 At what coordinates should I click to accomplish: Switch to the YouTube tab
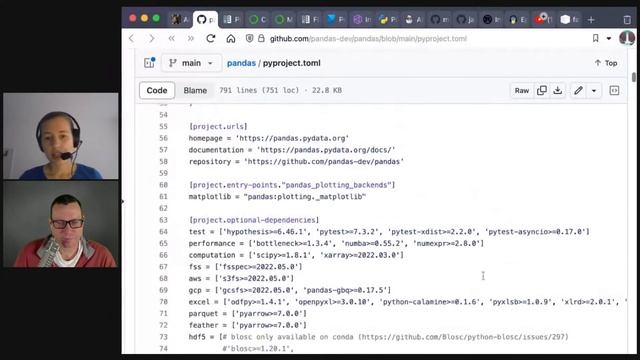tap(543, 20)
